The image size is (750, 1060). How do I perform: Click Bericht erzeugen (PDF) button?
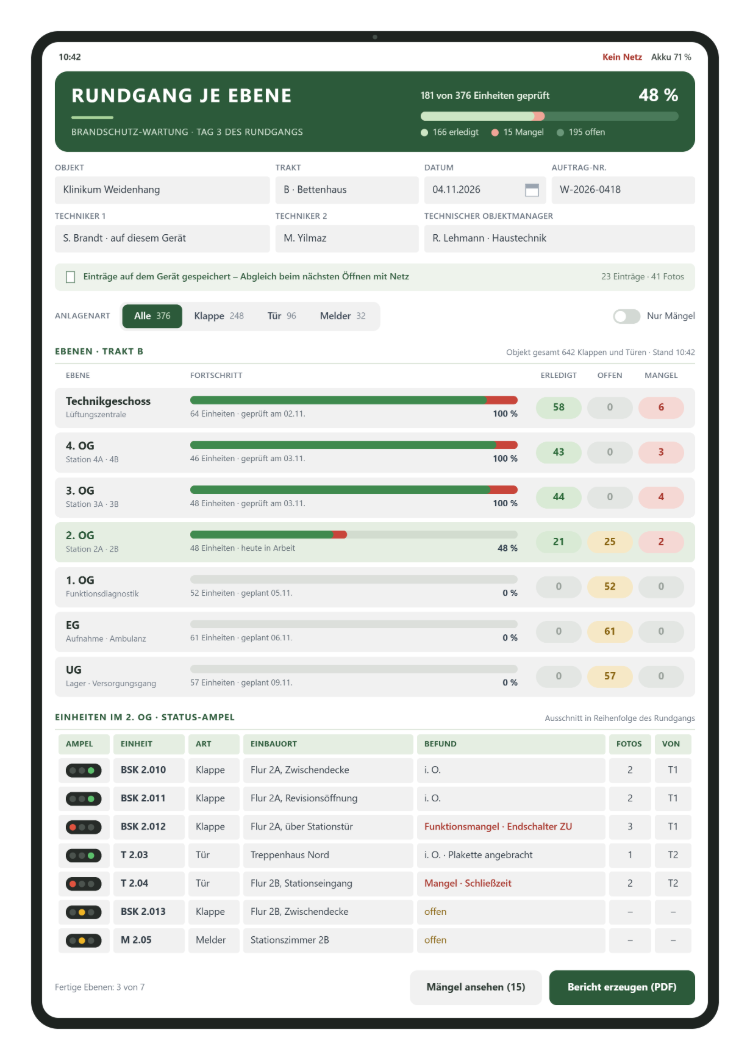(x=622, y=987)
